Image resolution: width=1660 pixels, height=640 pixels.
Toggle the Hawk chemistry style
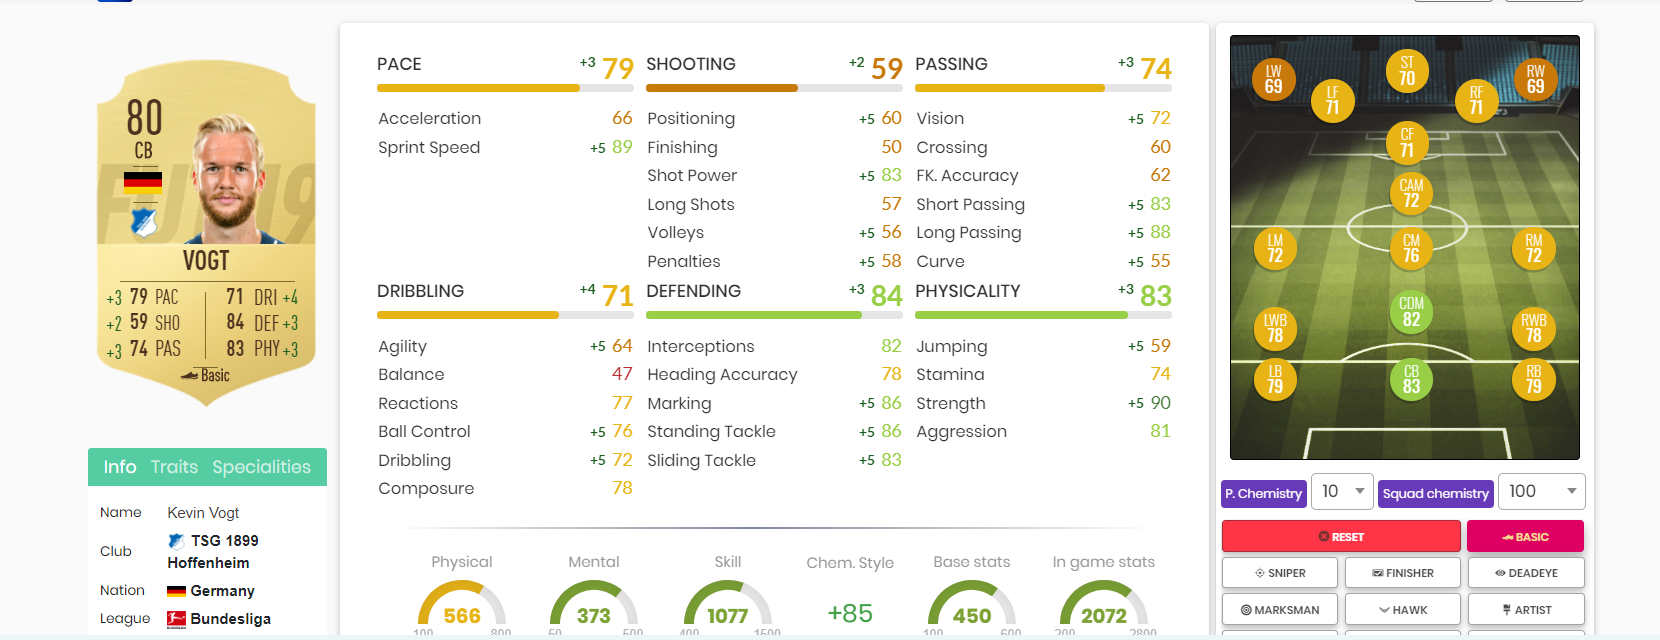tap(1403, 610)
